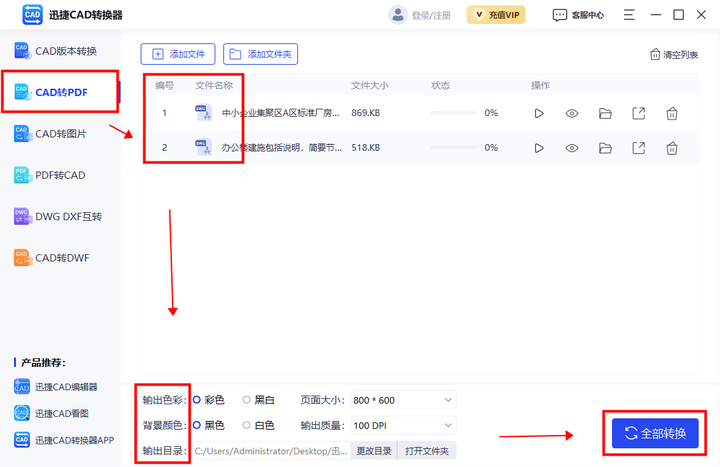720x467 pixels.
Task: Click 添加文件夹 button
Action: tap(260, 54)
